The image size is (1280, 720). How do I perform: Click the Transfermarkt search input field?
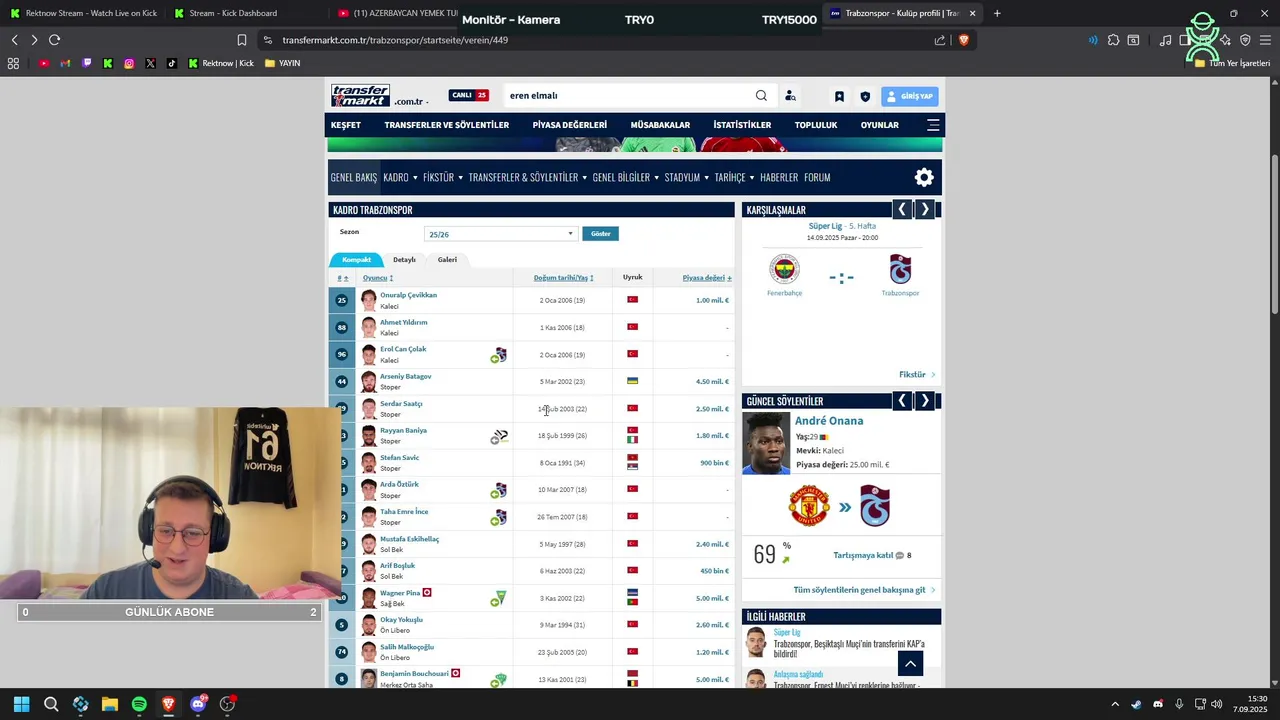pyautogui.click(x=628, y=96)
